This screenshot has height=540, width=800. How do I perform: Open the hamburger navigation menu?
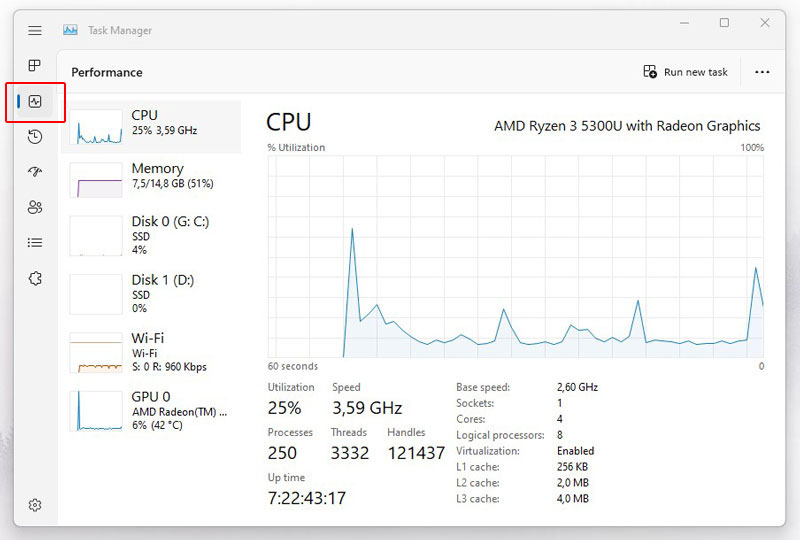click(35, 31)
